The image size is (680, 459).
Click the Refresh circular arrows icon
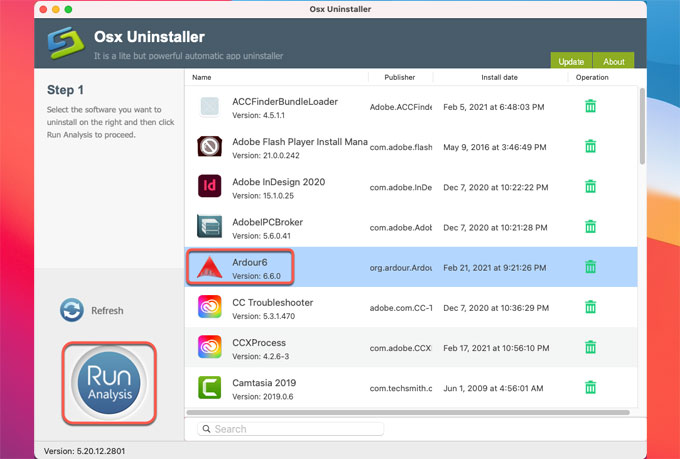(x=72, y=310)
